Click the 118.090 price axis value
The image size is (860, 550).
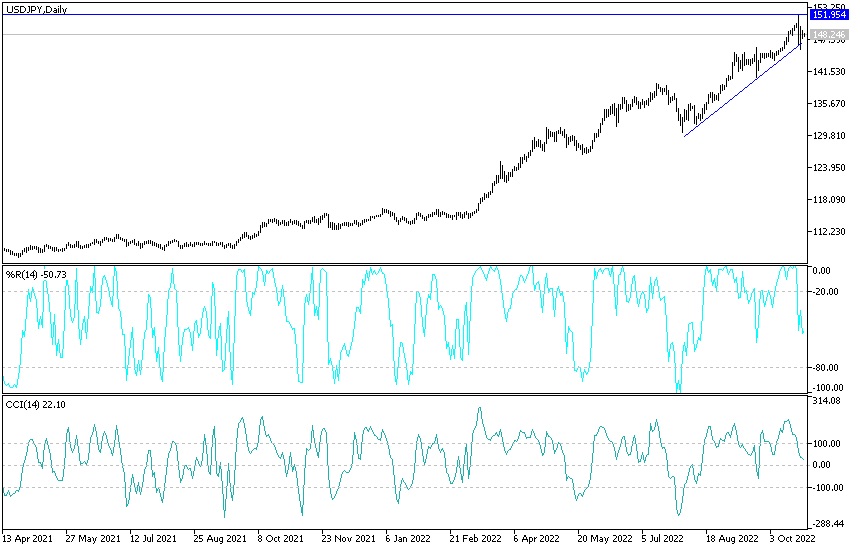point(829,200)
